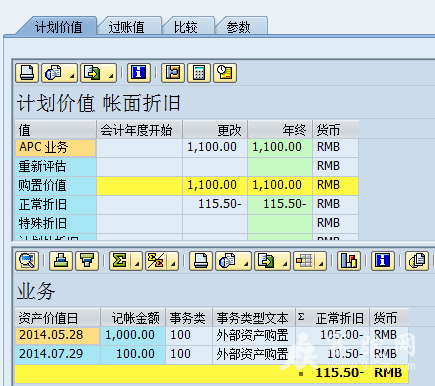Click the details magnifier icon in lower toolbar
435x386 pixels.
pos(27,261)
